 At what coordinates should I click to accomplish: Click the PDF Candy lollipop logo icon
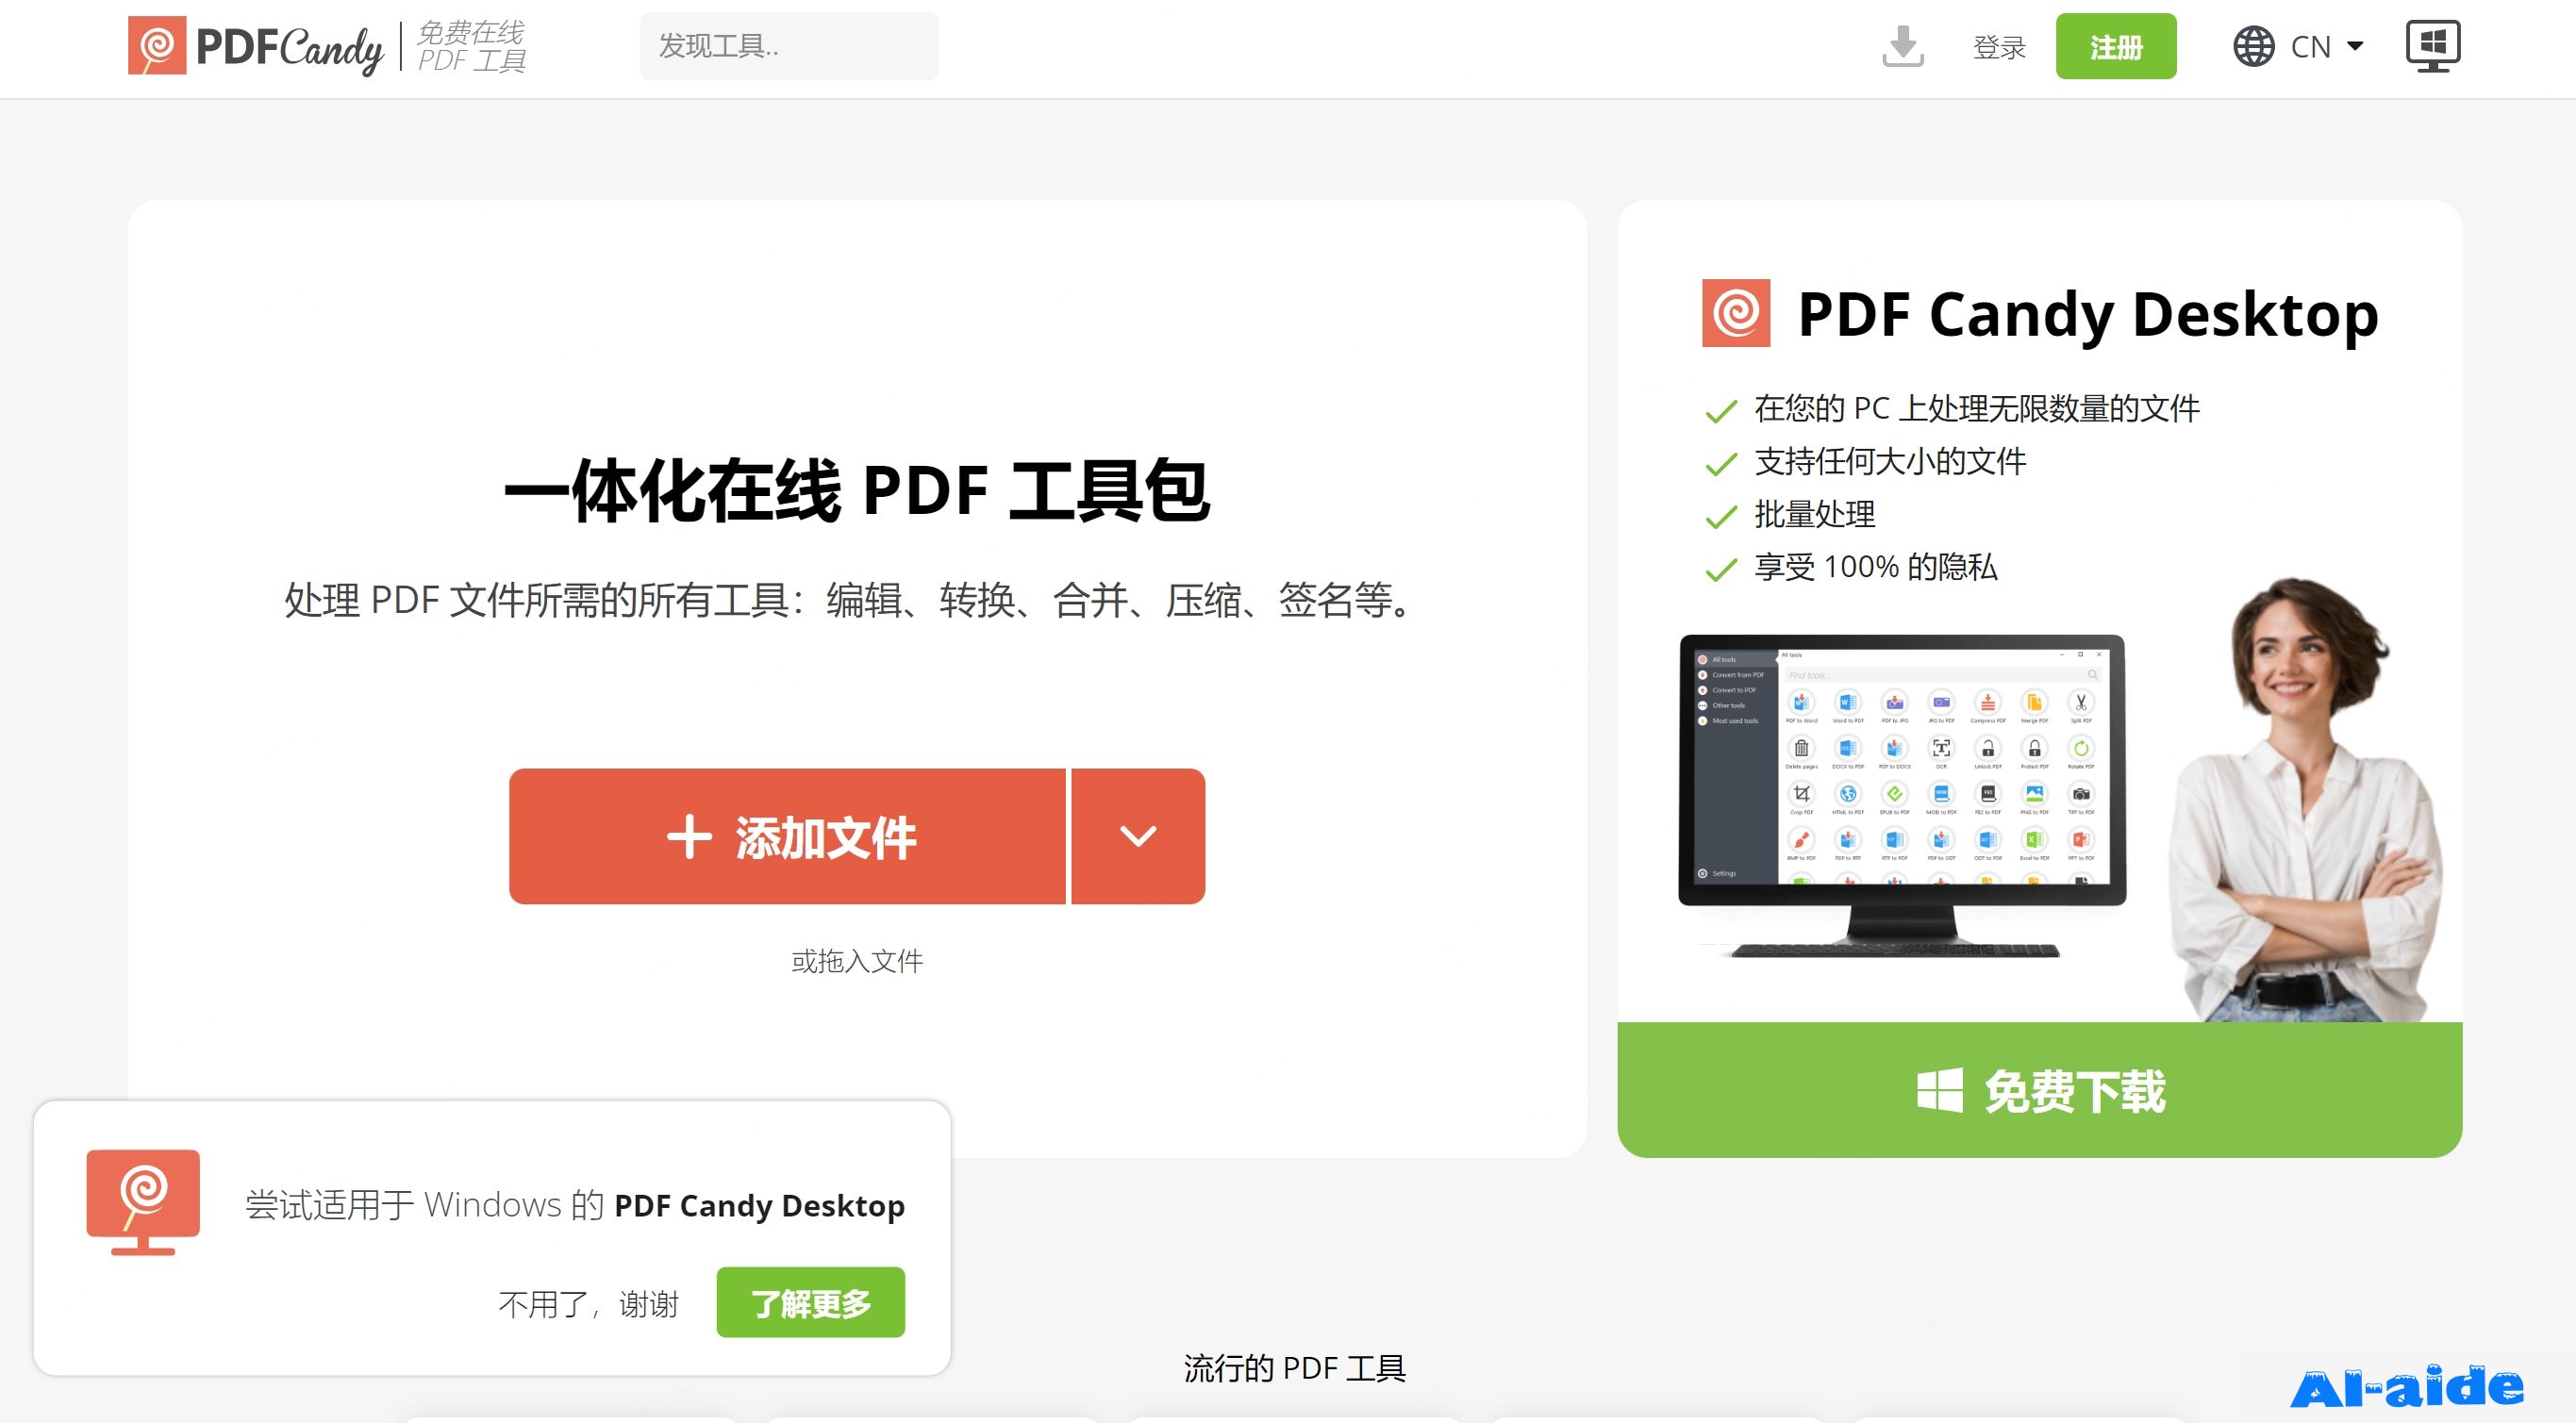(x=157, y=46)
